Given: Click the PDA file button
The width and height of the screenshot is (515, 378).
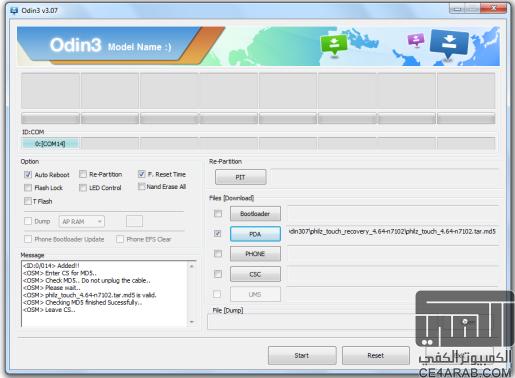Looking at the screenshot, I should pos(255,234).
